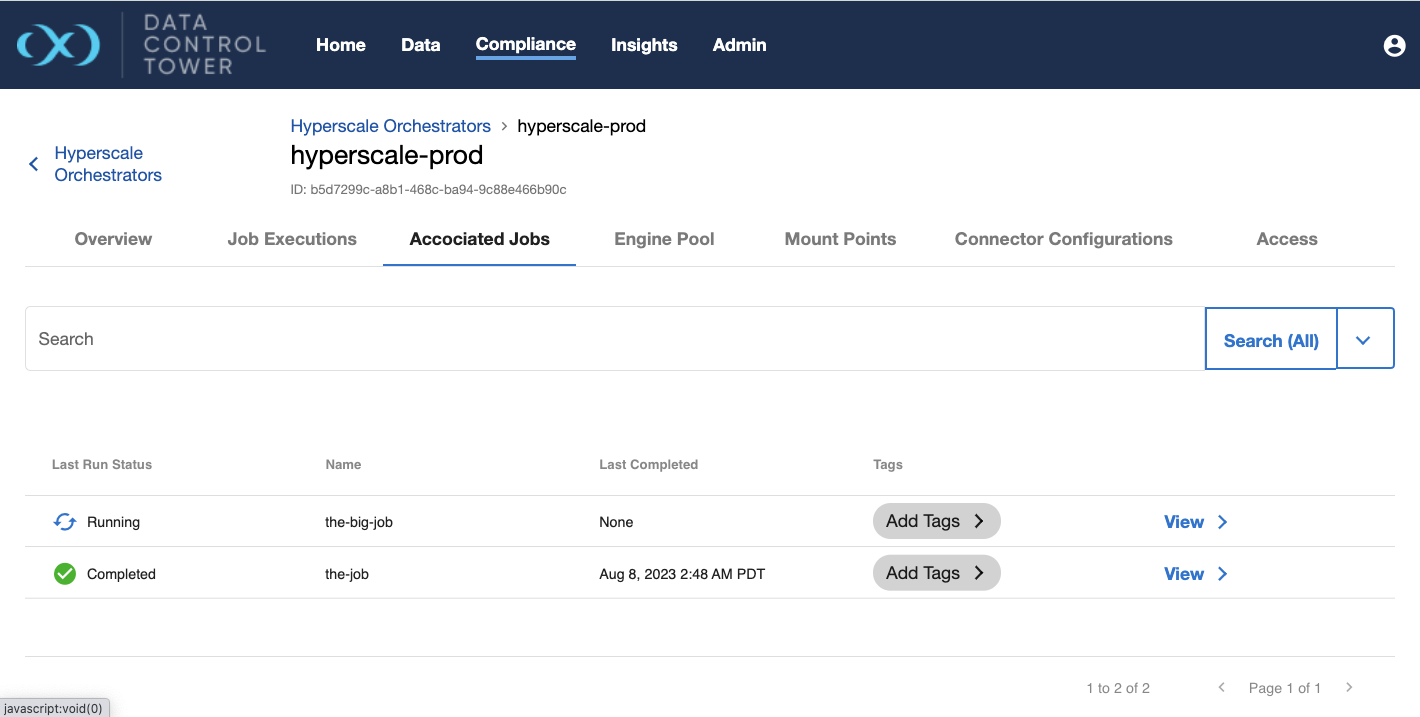Expand Add Tags for the-big-job
The image size is (1420, 717).
pos(936,521)
